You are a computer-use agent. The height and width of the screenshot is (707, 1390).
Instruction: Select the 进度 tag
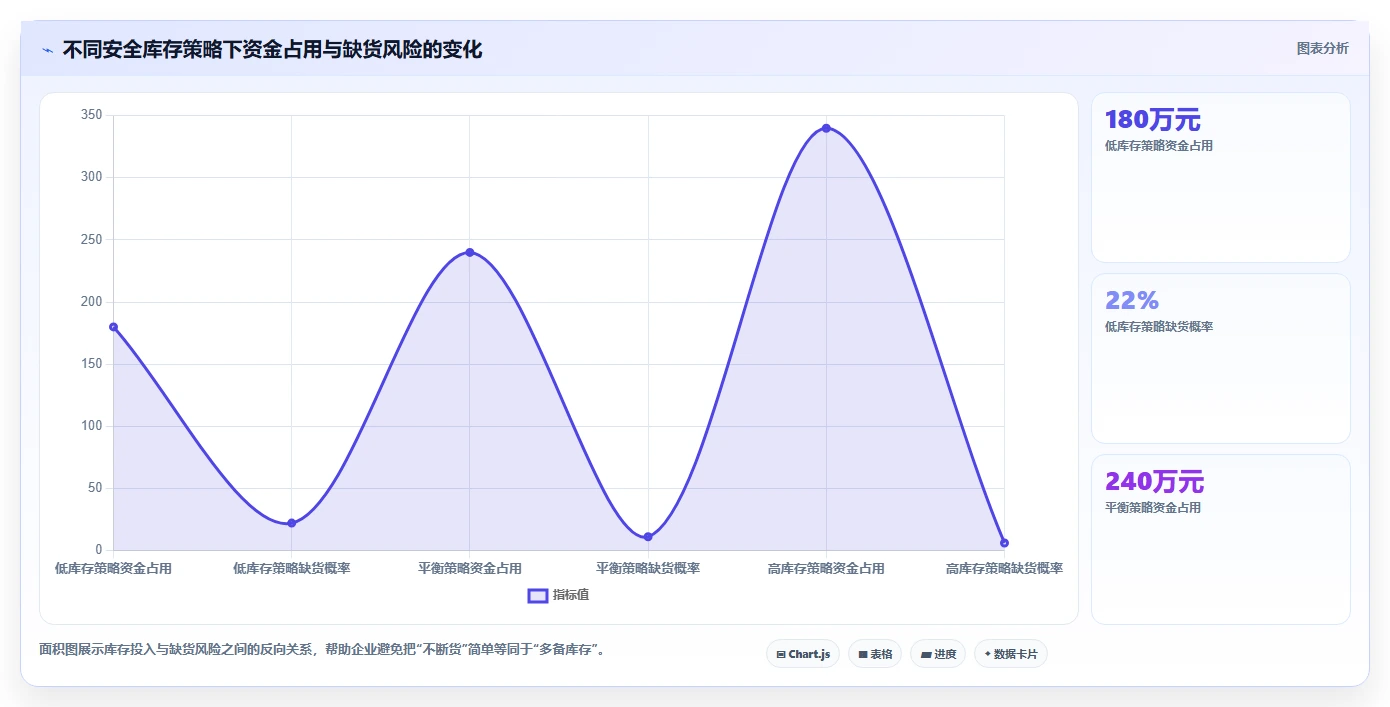click(x=938, y=654)
